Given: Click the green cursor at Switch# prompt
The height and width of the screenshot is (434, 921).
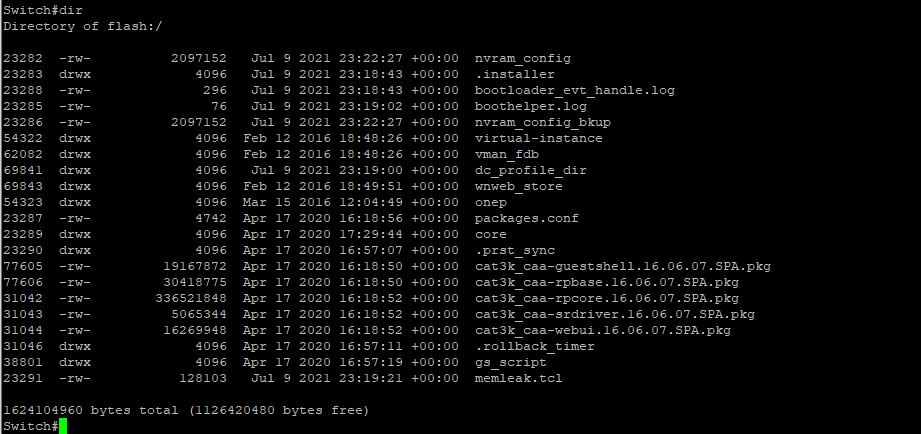Looking at the screenshot, I should pos(63,426).
